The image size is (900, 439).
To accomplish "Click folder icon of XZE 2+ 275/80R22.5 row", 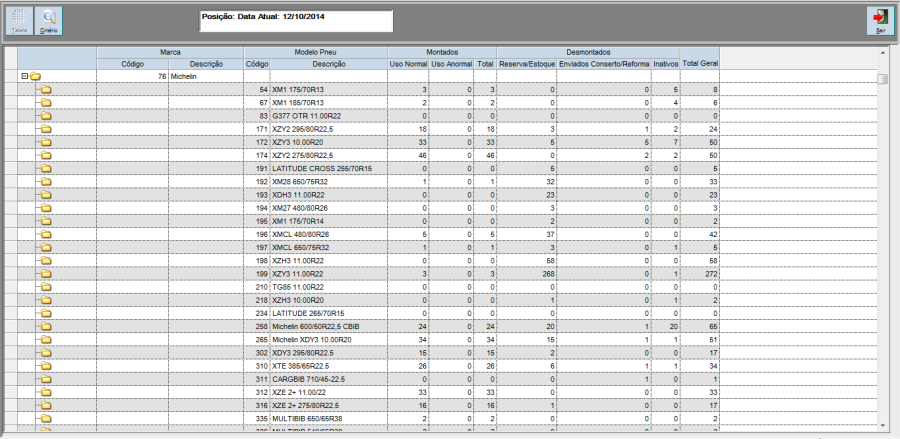I will pyautogui.click(x=46, y=406).
